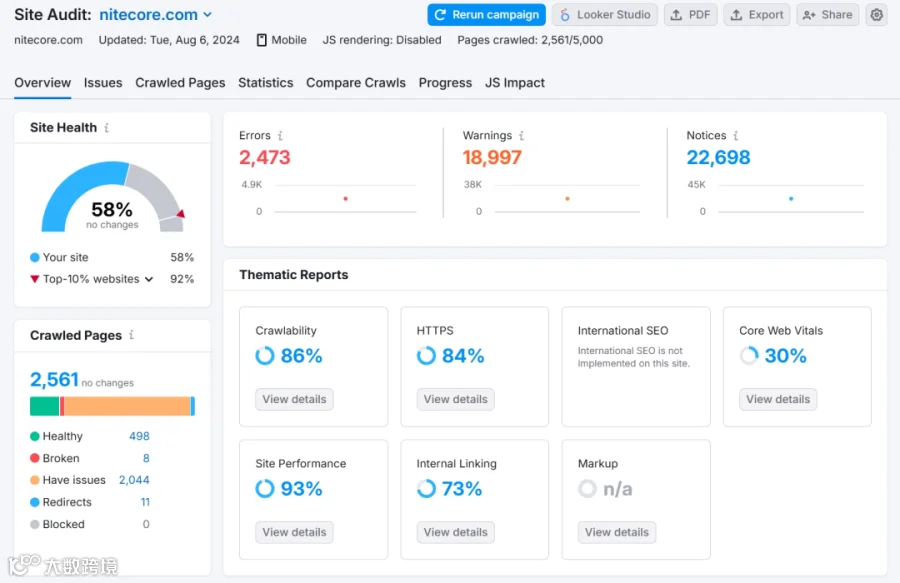Click the orange Have issues bar segment
Image resolution: width=900 pixels, height=583 pixels.
click(127, 406)
